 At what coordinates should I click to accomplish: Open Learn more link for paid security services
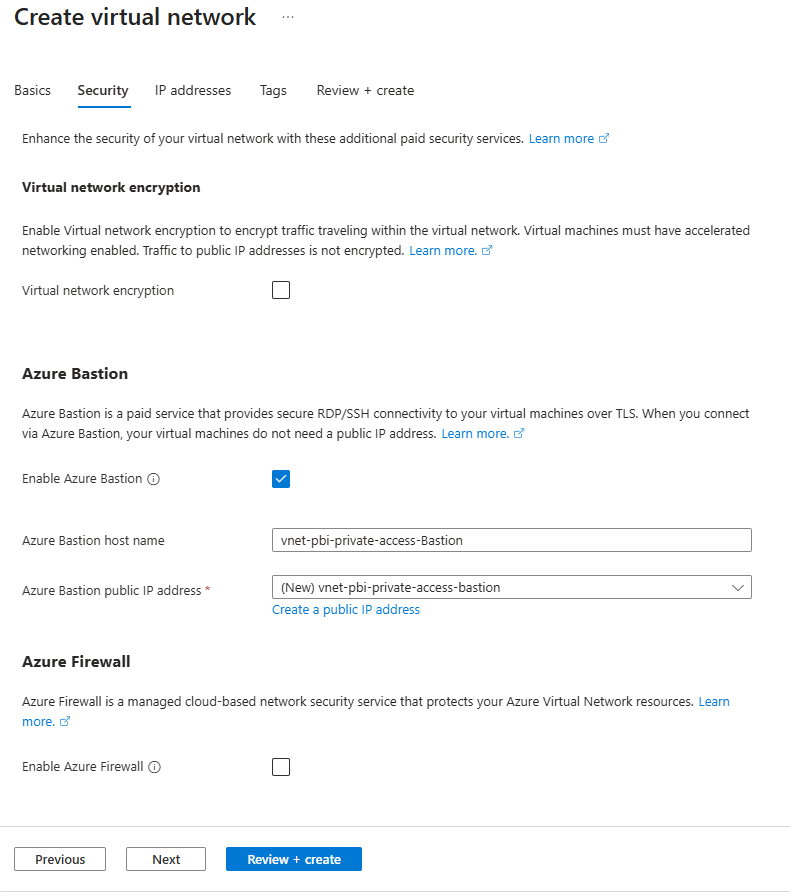561,139
